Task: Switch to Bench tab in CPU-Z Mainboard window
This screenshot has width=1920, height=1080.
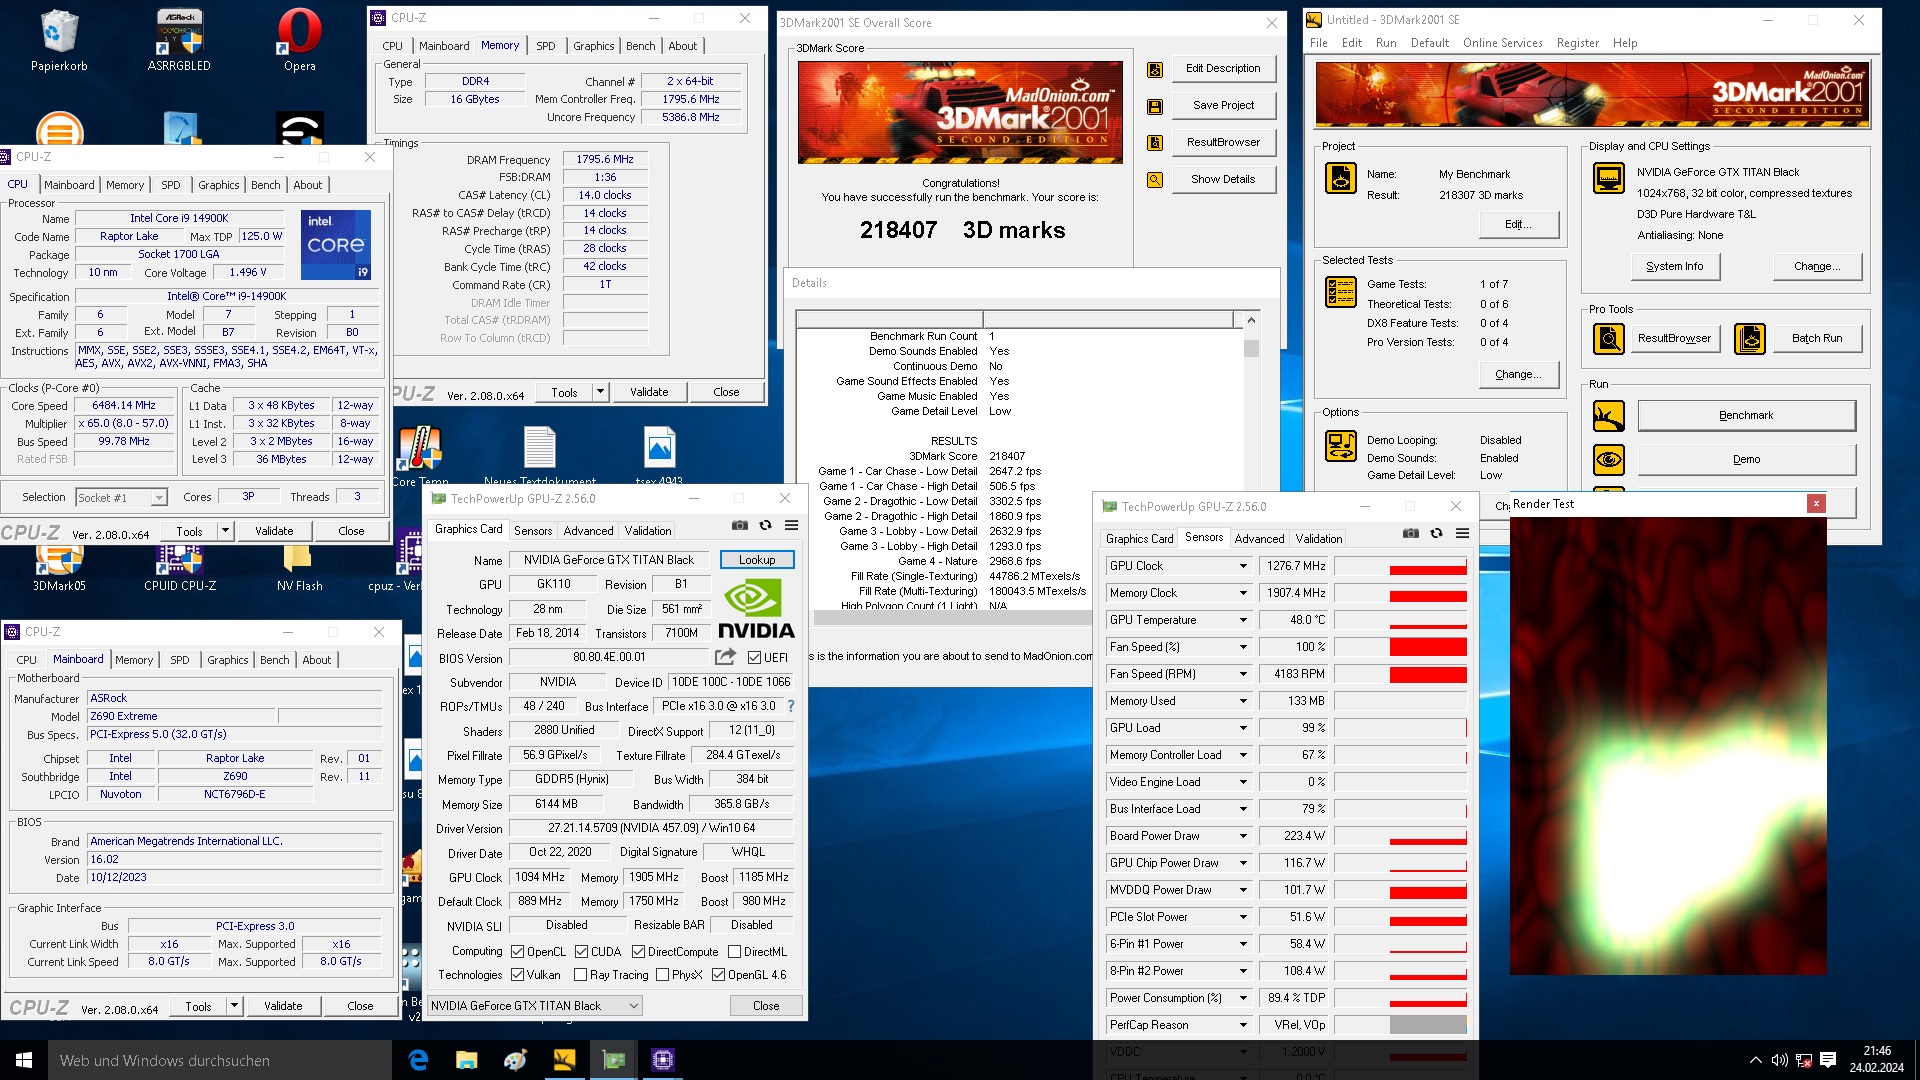Action: click(274, 660)
